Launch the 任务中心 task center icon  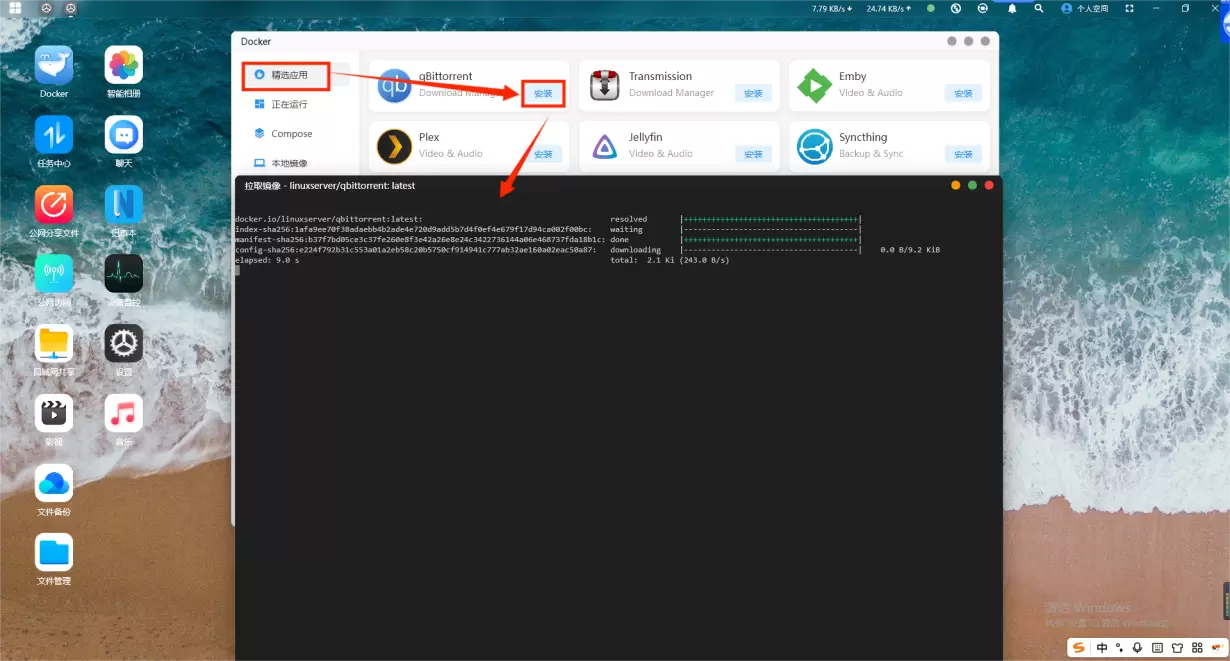coord(54,135)
